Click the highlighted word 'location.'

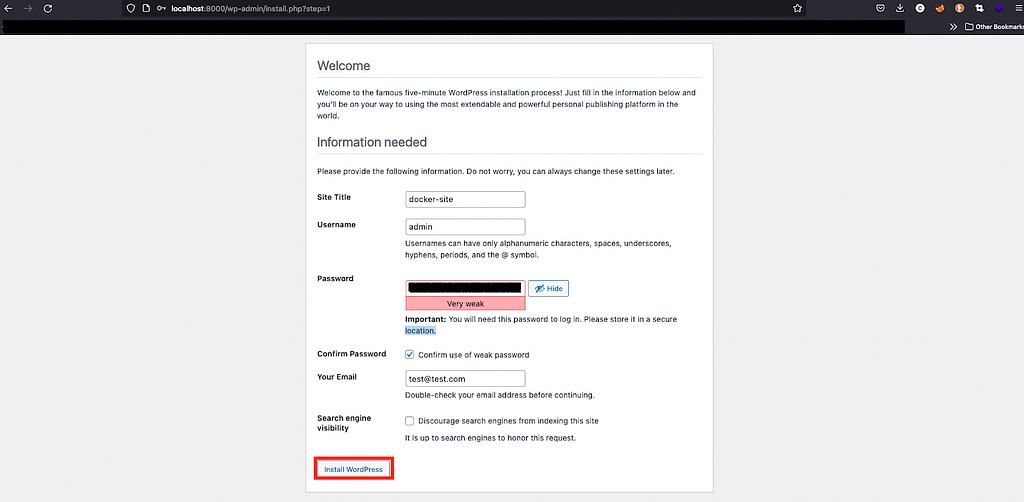pyautogui.click(x=420, y=330)
